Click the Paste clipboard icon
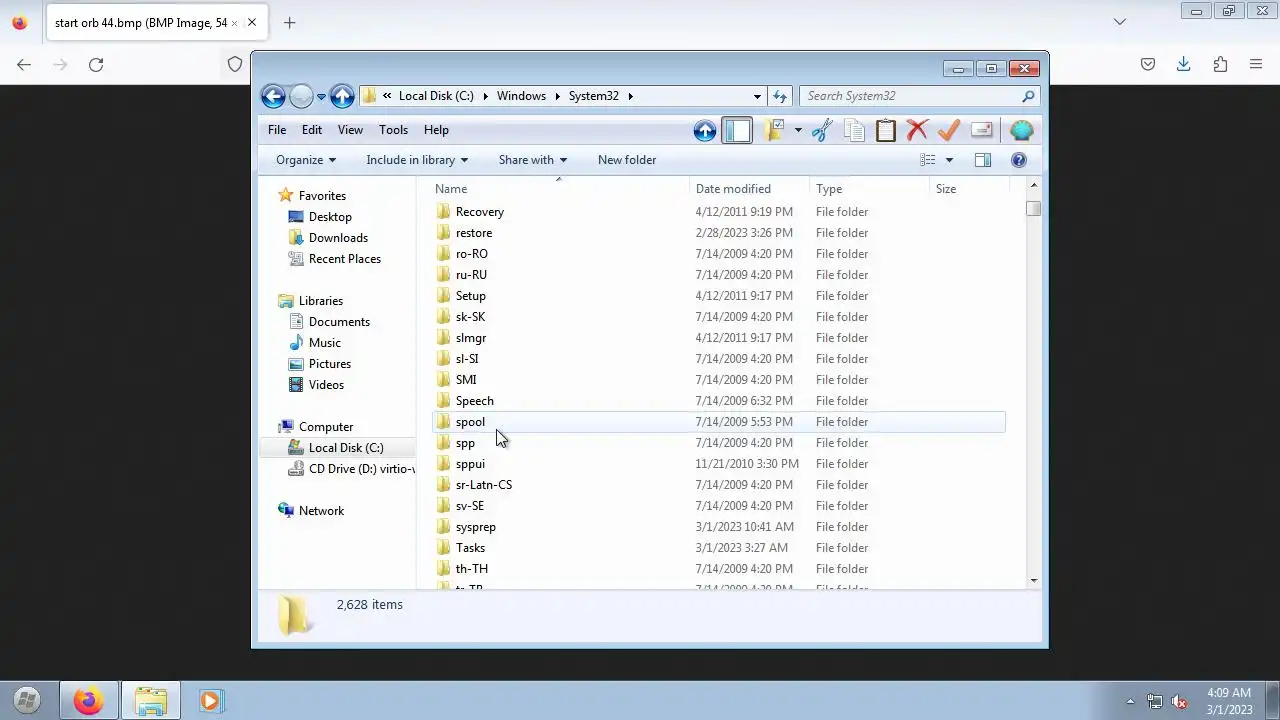Screen dimensions: 1280x720 click(x=886, y=130)
